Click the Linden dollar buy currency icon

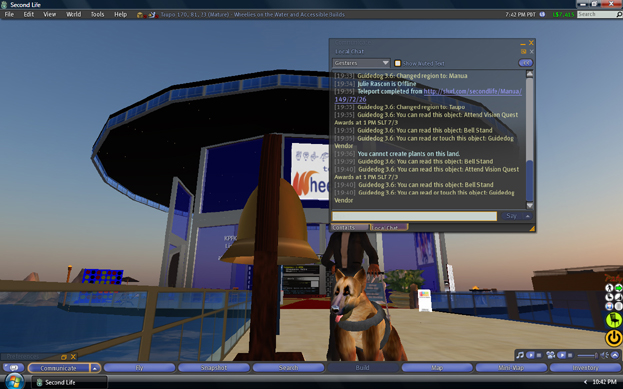coord(542,14)
